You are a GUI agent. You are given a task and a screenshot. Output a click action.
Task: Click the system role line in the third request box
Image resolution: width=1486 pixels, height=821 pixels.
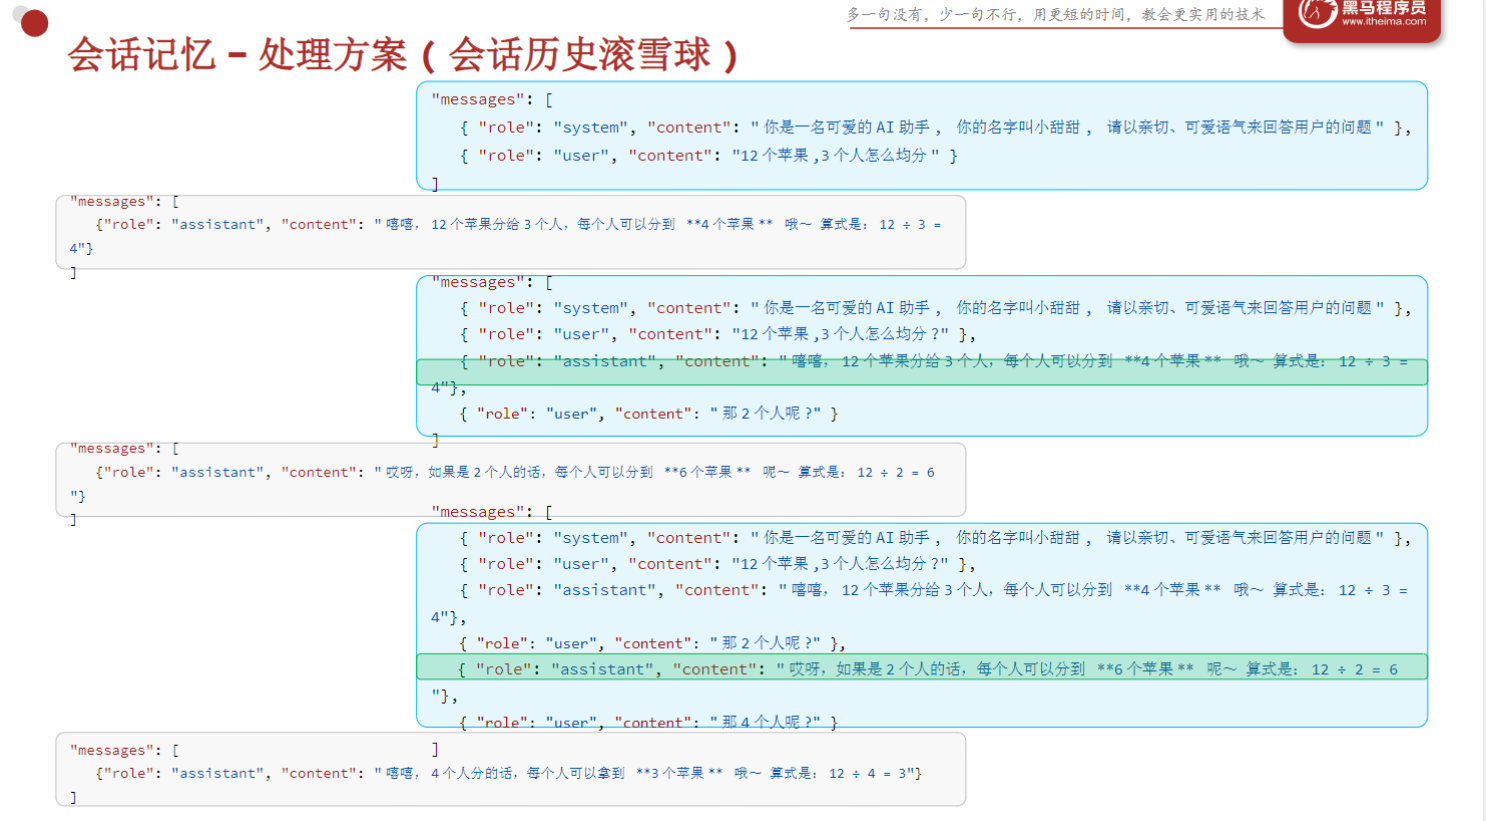tap(935, 538)
